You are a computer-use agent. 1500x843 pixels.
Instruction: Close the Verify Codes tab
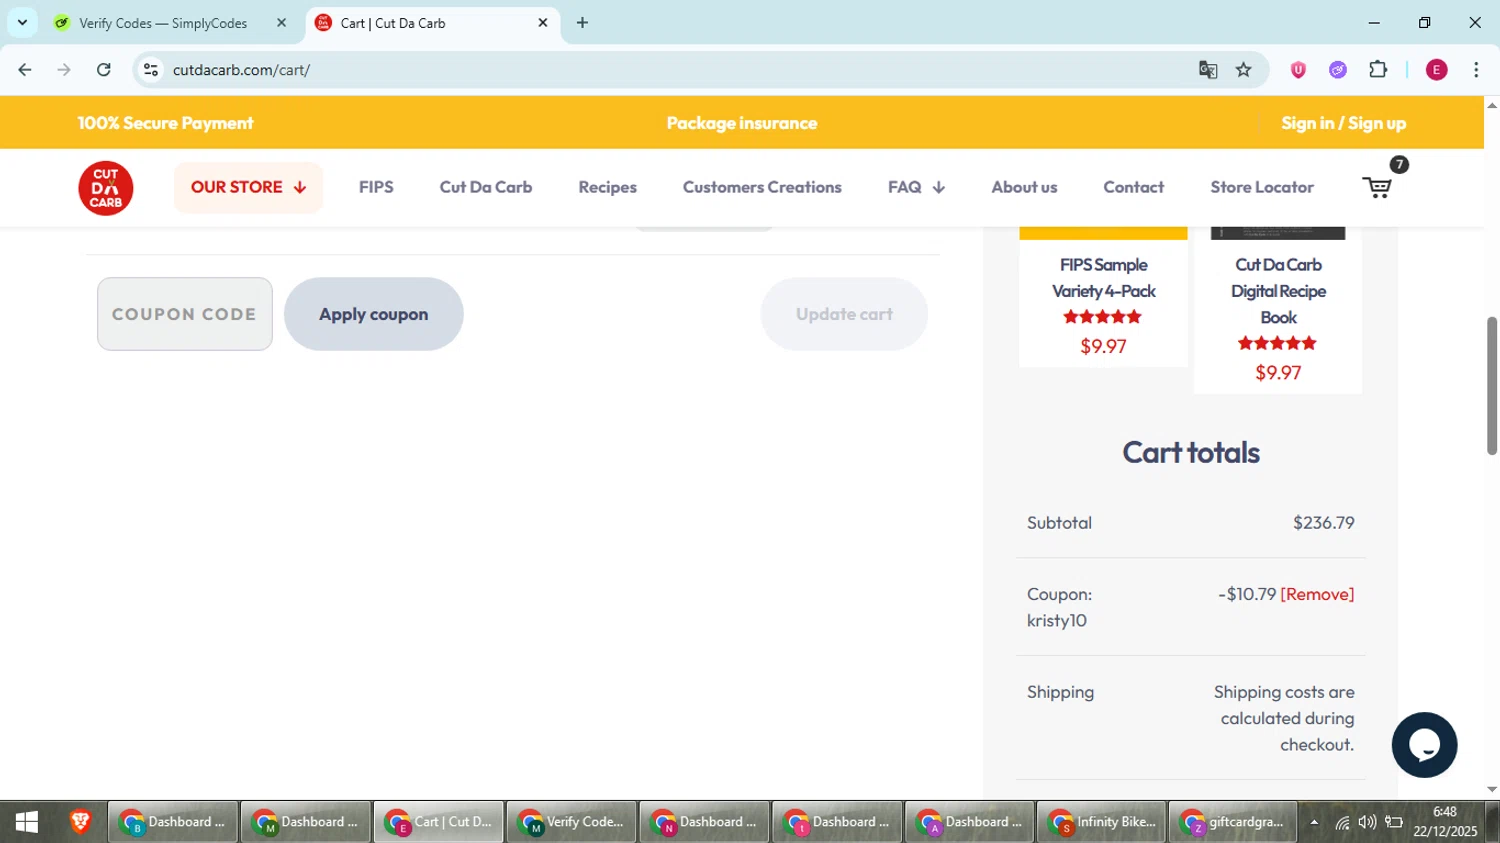coord(281,23)
